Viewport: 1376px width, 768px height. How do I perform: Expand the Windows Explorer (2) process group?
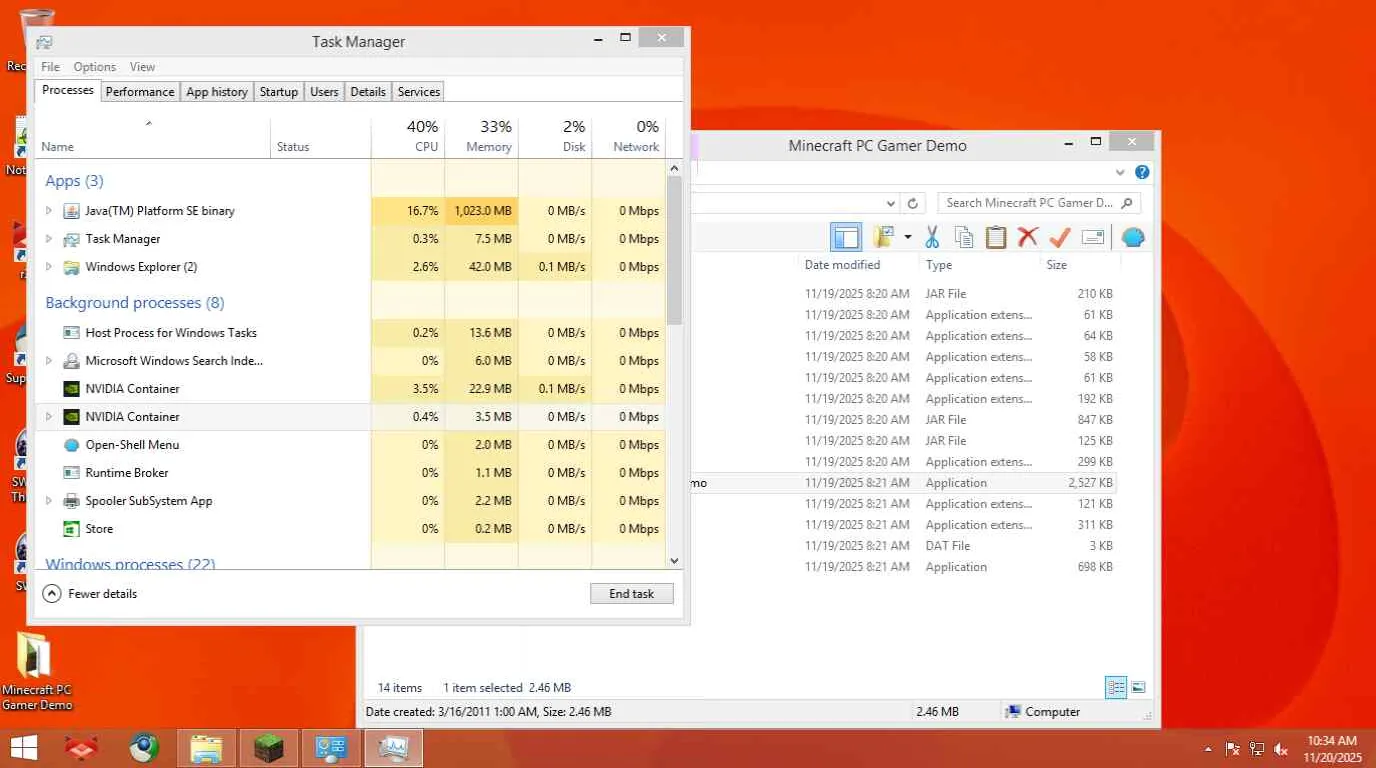[49, 267]
